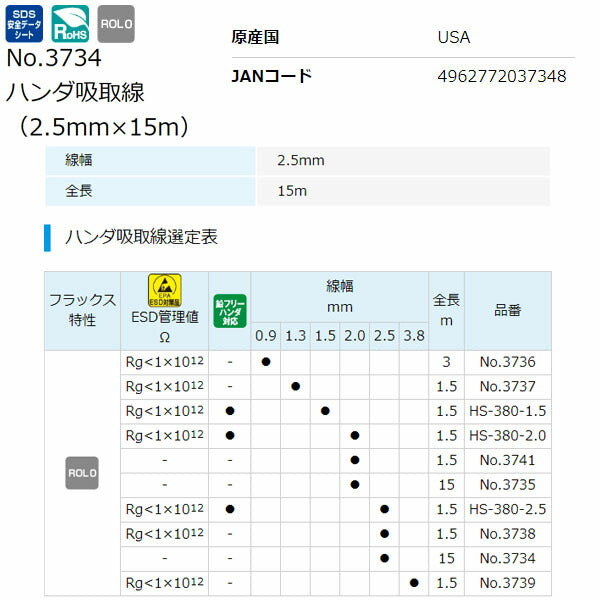
Task: Click the 線幅 label in spec table
Action: click(x=79, y=160)
